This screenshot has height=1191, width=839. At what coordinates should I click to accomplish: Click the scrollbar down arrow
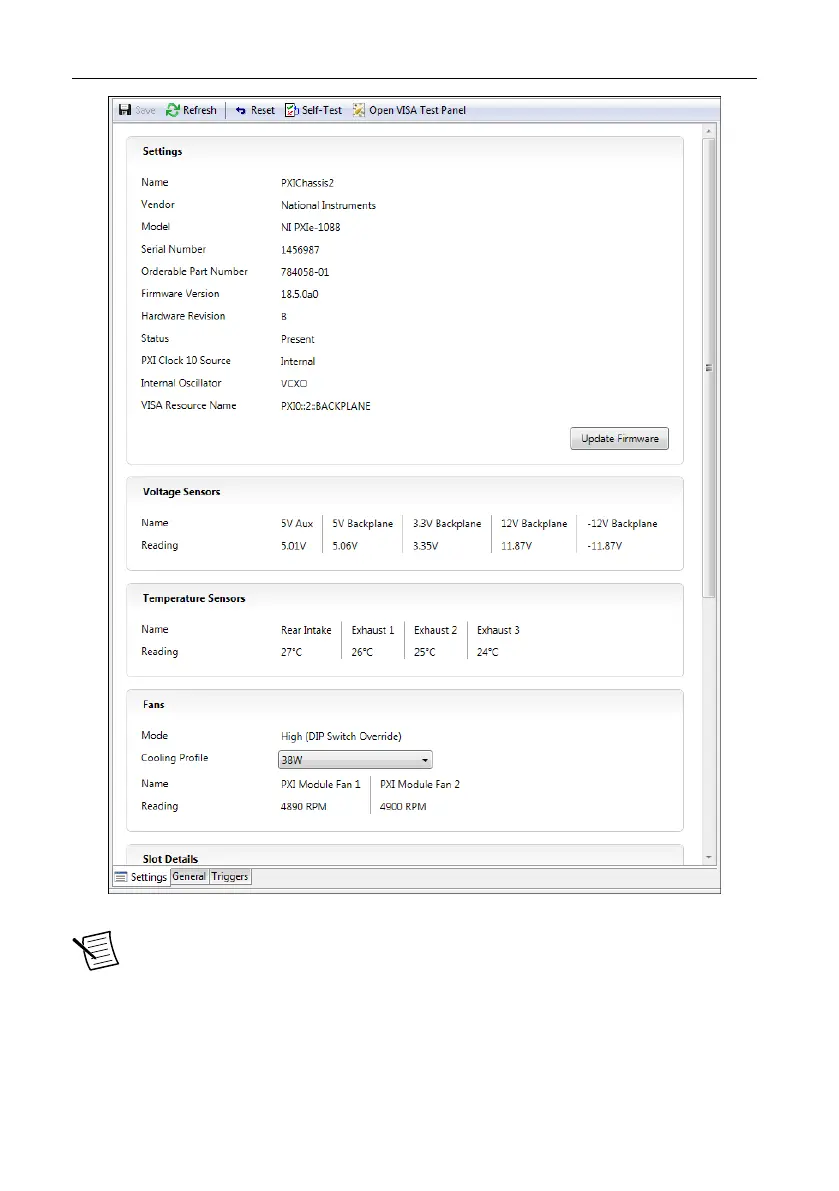point(709,857)
